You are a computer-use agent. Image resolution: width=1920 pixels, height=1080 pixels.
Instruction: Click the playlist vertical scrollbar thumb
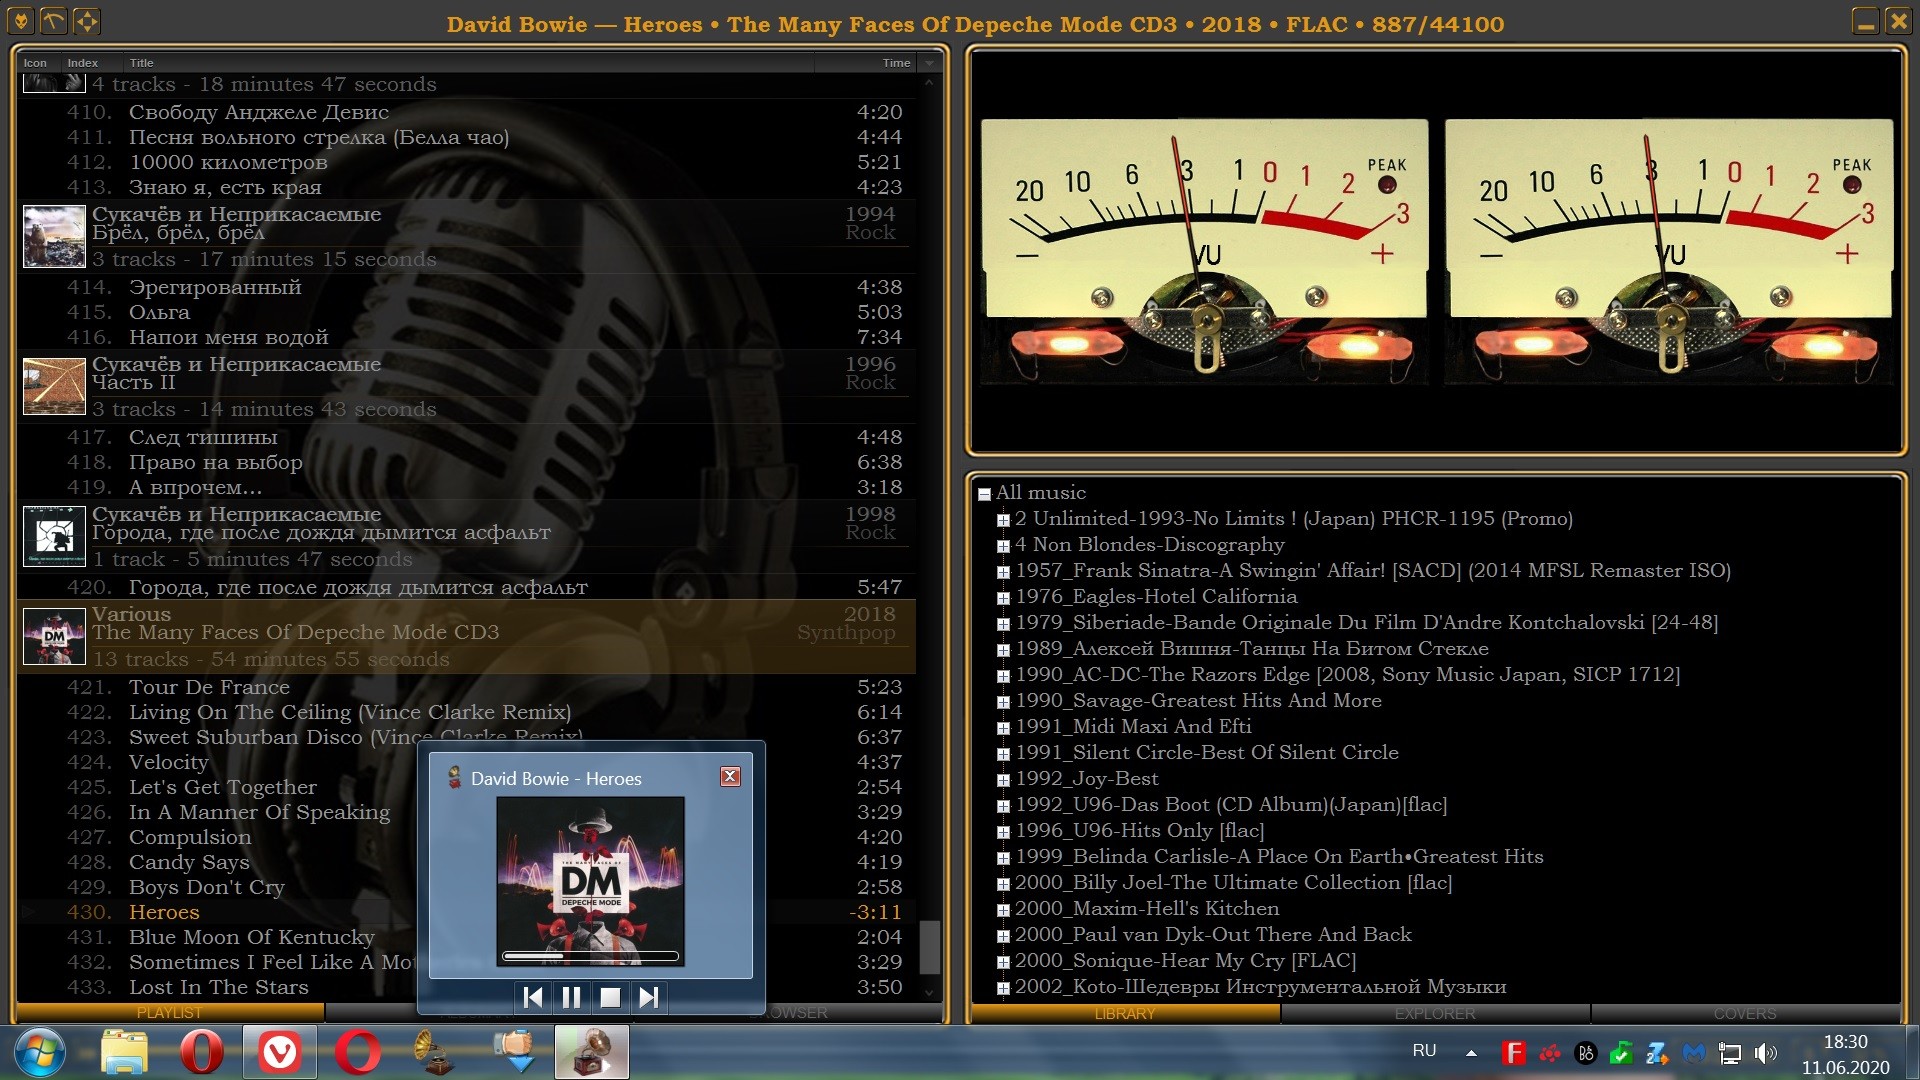click(x=929, y=946)
